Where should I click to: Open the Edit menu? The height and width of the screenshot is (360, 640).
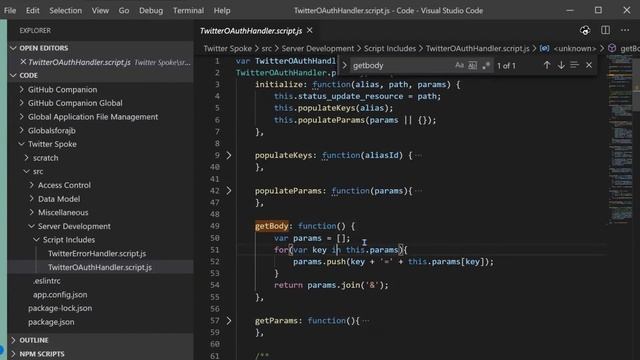coord(33,11)
